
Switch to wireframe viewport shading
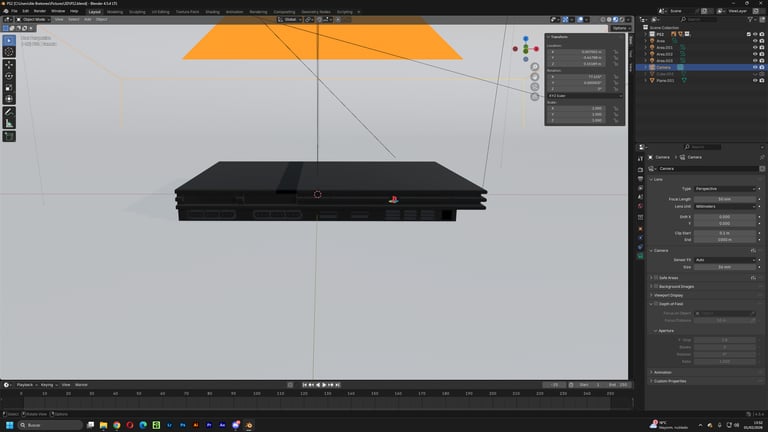point(603,20)
